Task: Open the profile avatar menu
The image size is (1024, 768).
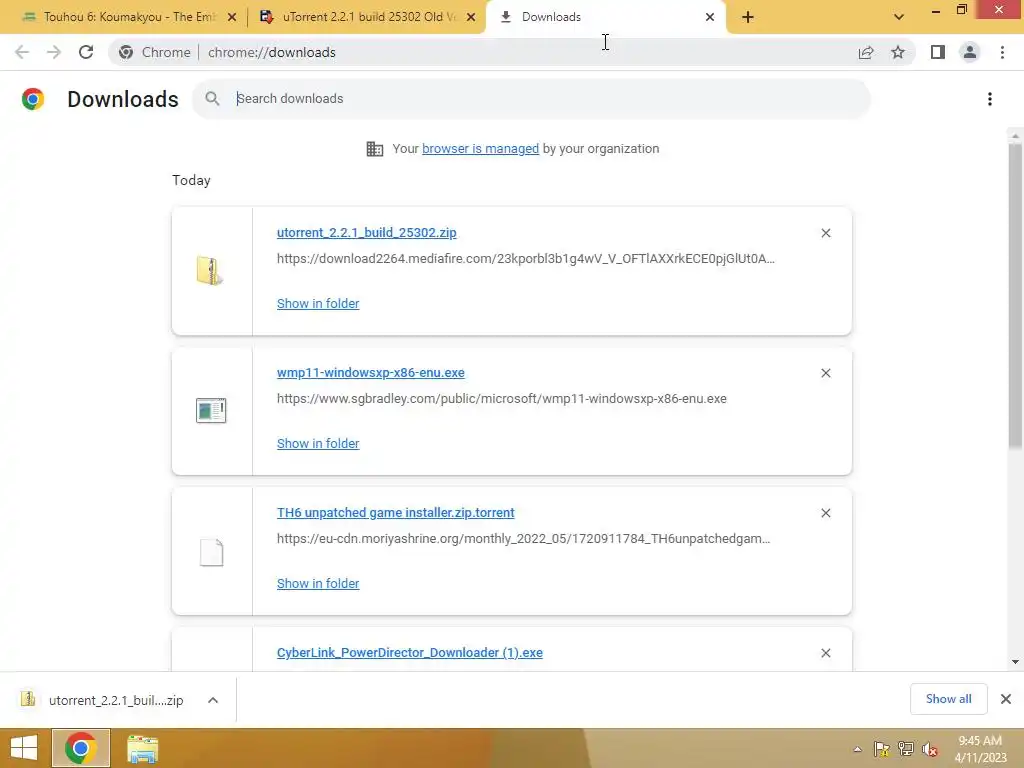Action: [x=970, y=52]
